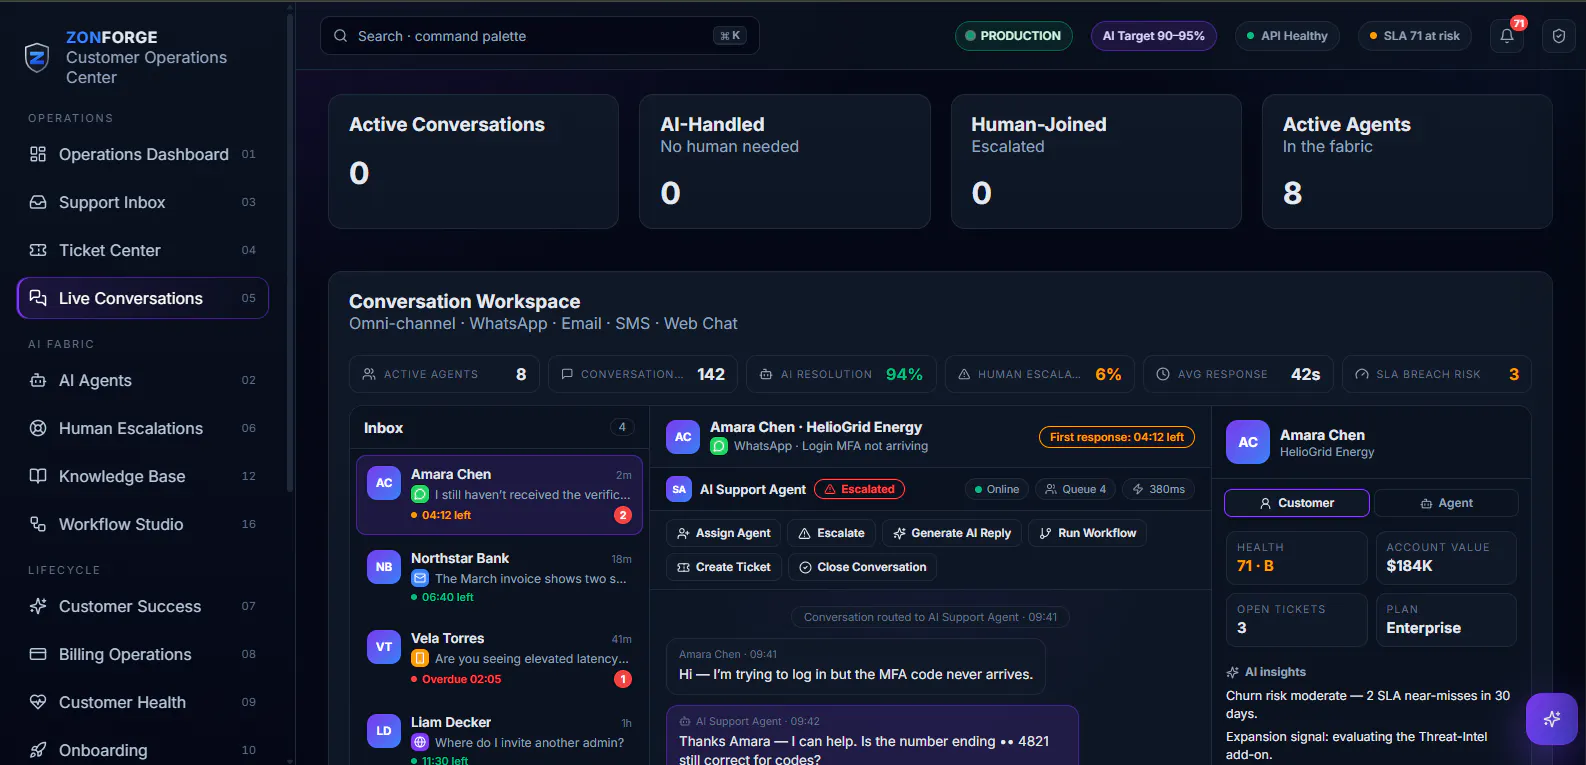Click the Customer Health heart icon
The image size is (1586, 765).
(x=38, y=702)
